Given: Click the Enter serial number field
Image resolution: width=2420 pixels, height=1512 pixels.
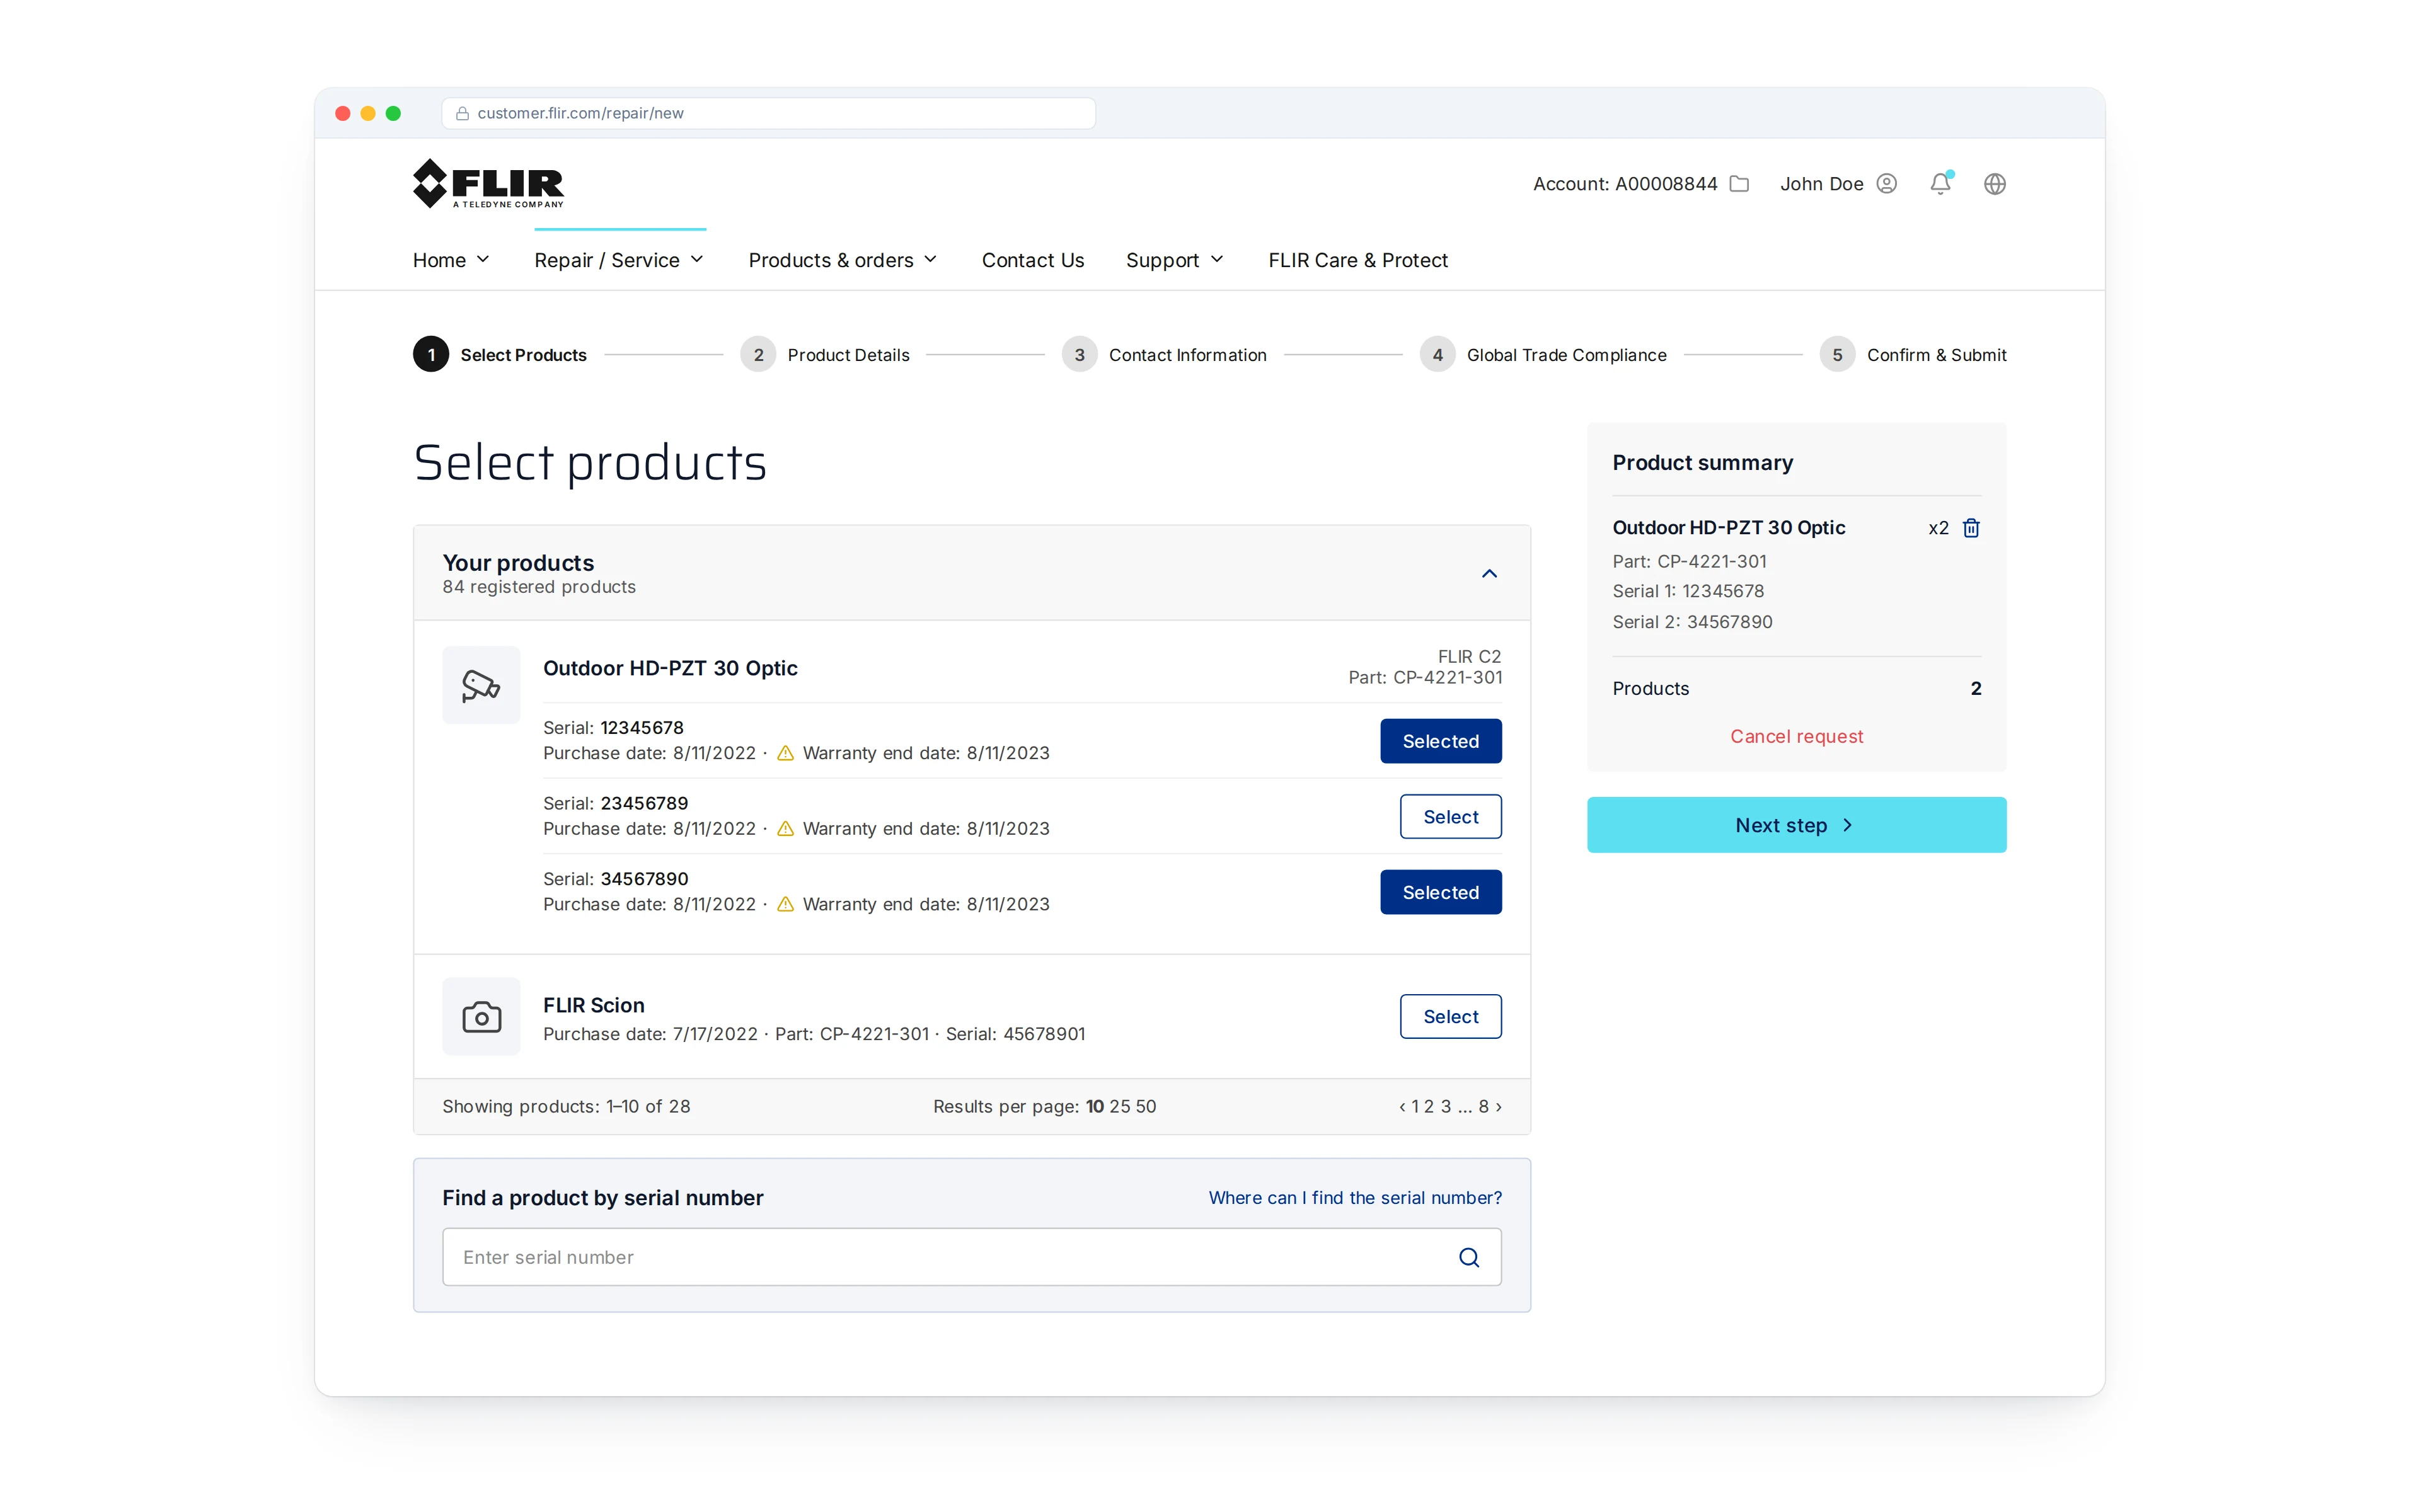Looking at the screenshot, I should (x=971, y=1257).
